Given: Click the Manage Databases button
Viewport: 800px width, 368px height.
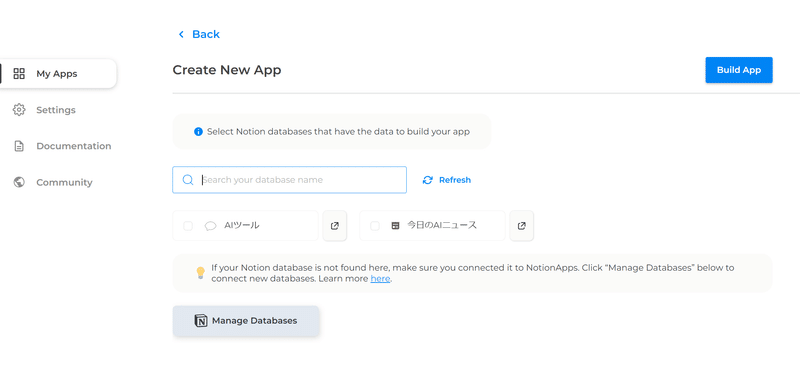Looking at the screenshot, I should [246, 321].
